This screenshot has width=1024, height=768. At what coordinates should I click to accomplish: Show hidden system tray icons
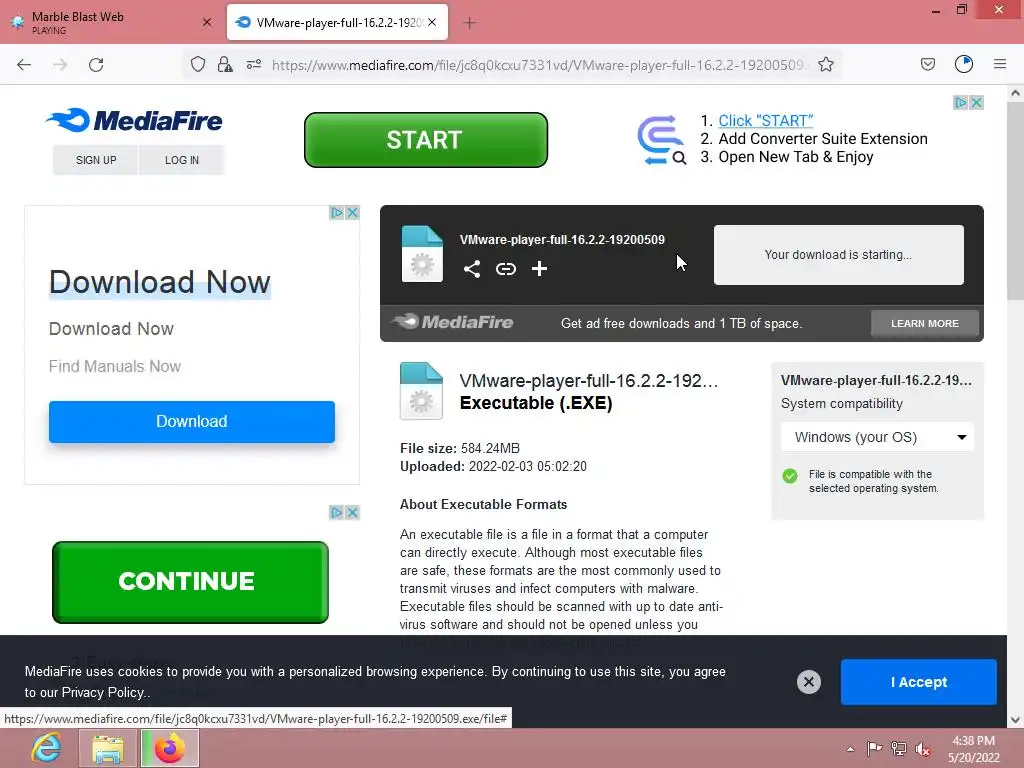850,749
